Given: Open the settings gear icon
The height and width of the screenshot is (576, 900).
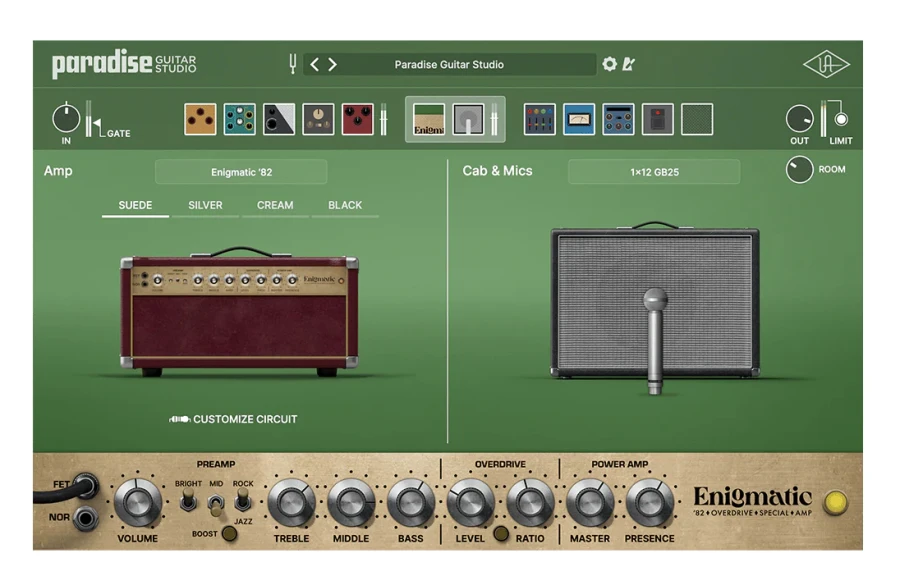Looking at the screenshot, I should (x=610, y=64).
